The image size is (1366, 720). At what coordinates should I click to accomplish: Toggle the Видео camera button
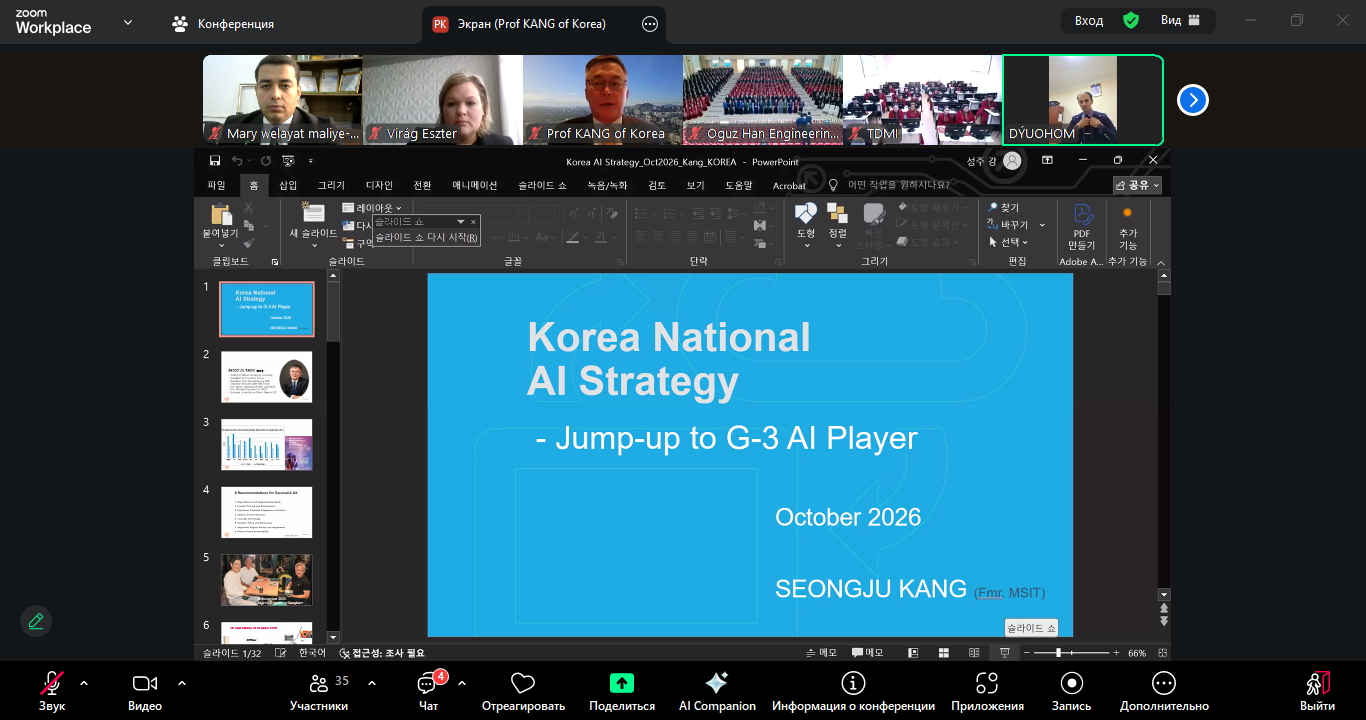pyautogui.click(x=145, y=691)
